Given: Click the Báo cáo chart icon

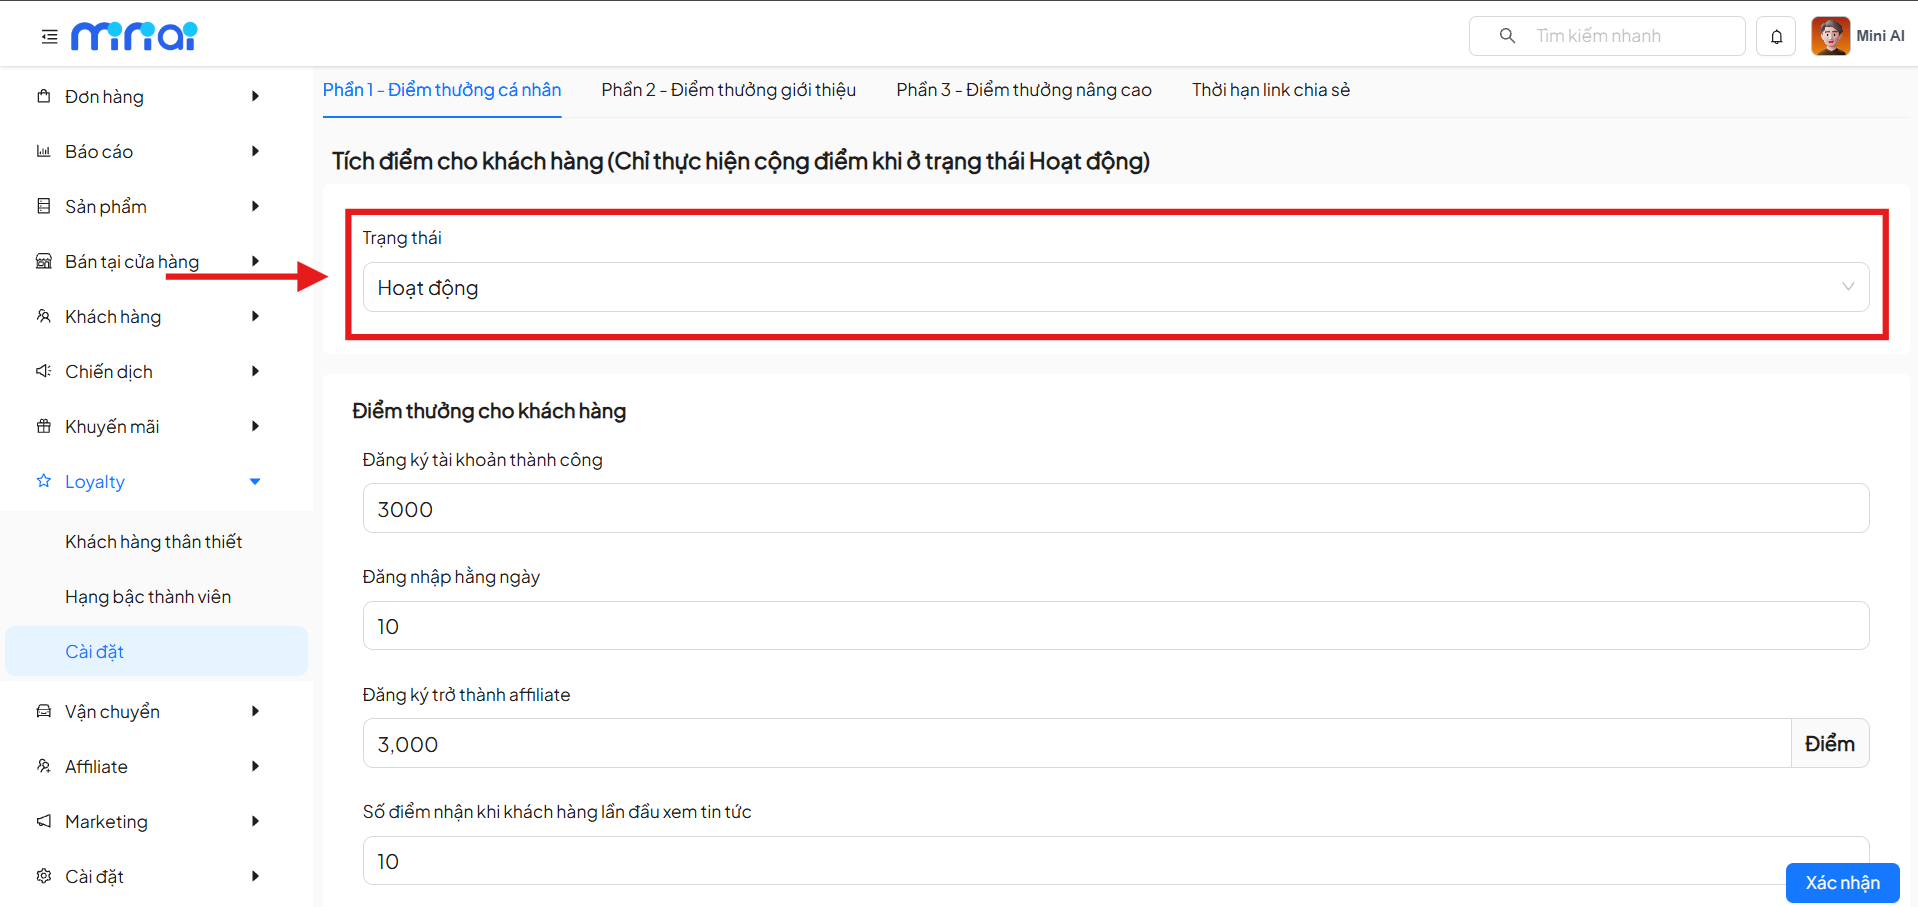Looking at the screenshot, I should point(44,152).
